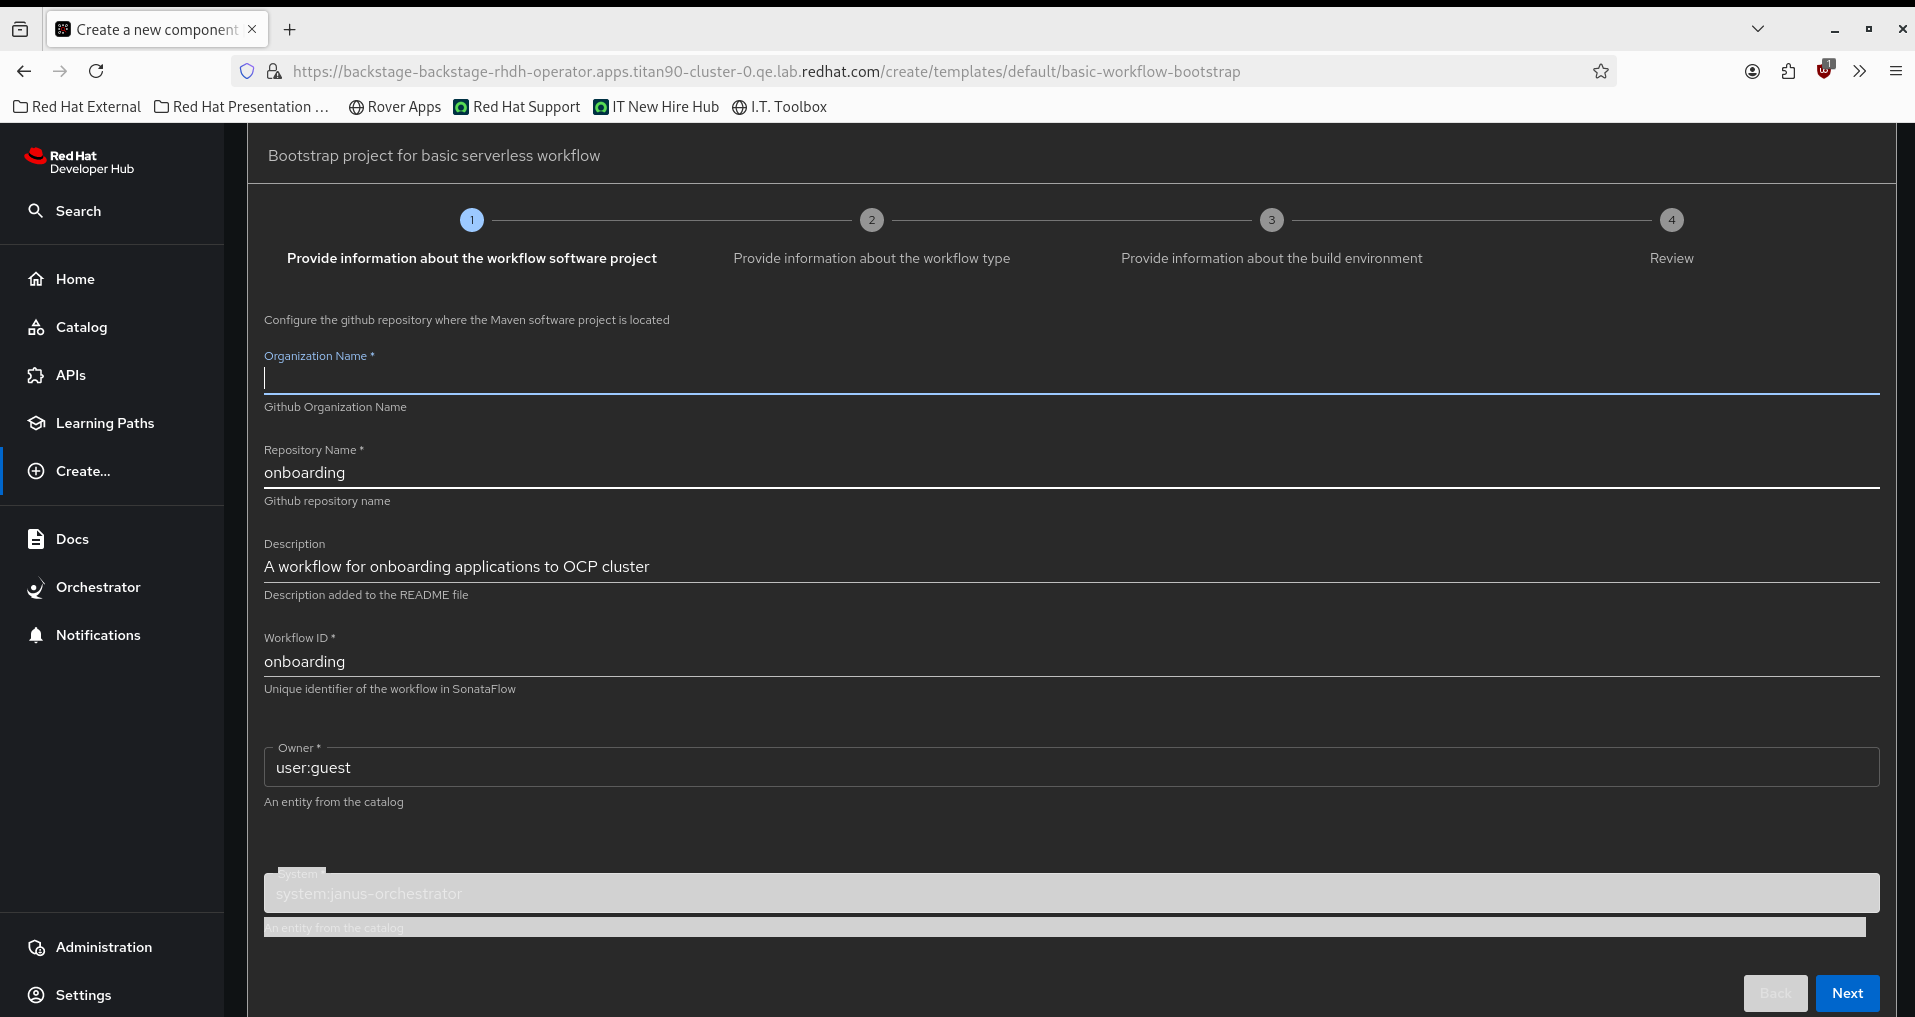
Task: Switch to the Create a new component tab
Action: coord(157,29)
